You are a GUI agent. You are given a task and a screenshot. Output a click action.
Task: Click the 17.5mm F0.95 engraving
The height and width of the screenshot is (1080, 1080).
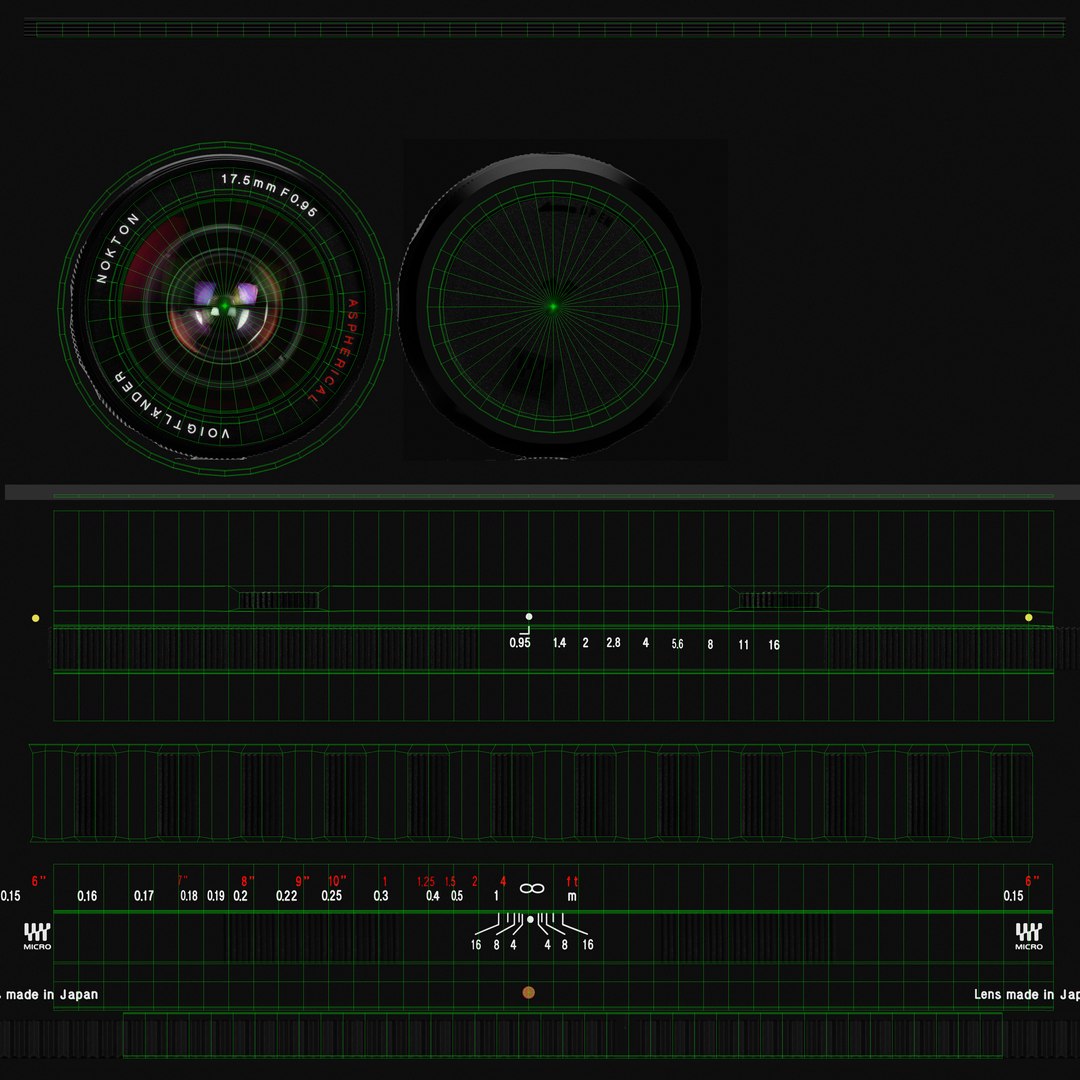[270, 194]
